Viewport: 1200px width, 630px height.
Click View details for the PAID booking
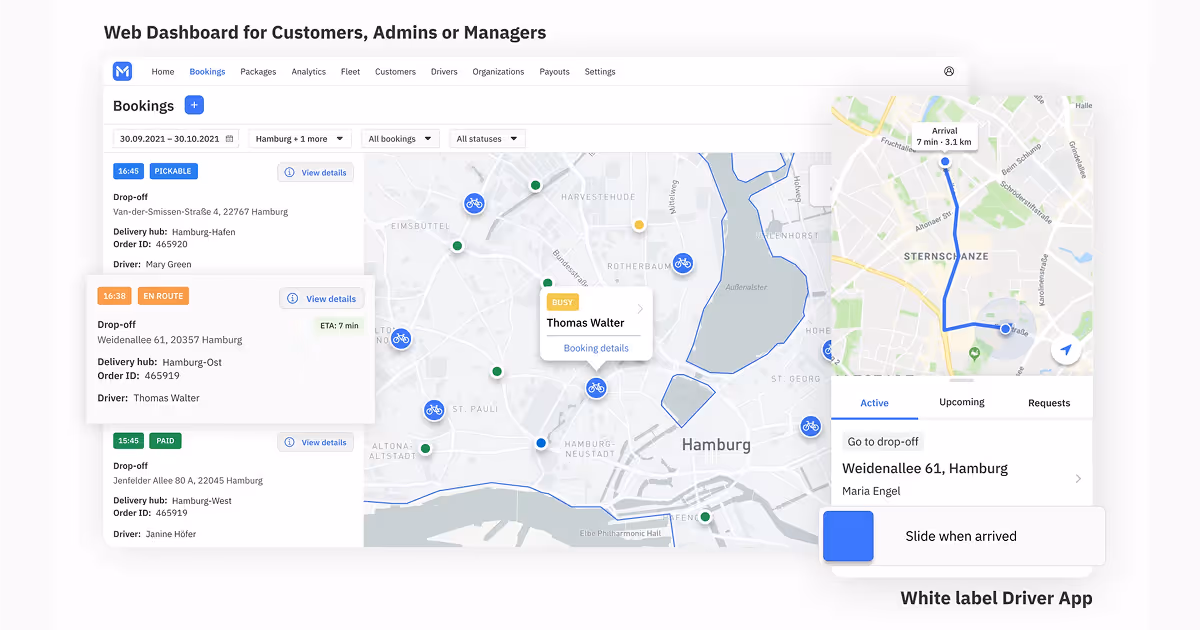315,442
